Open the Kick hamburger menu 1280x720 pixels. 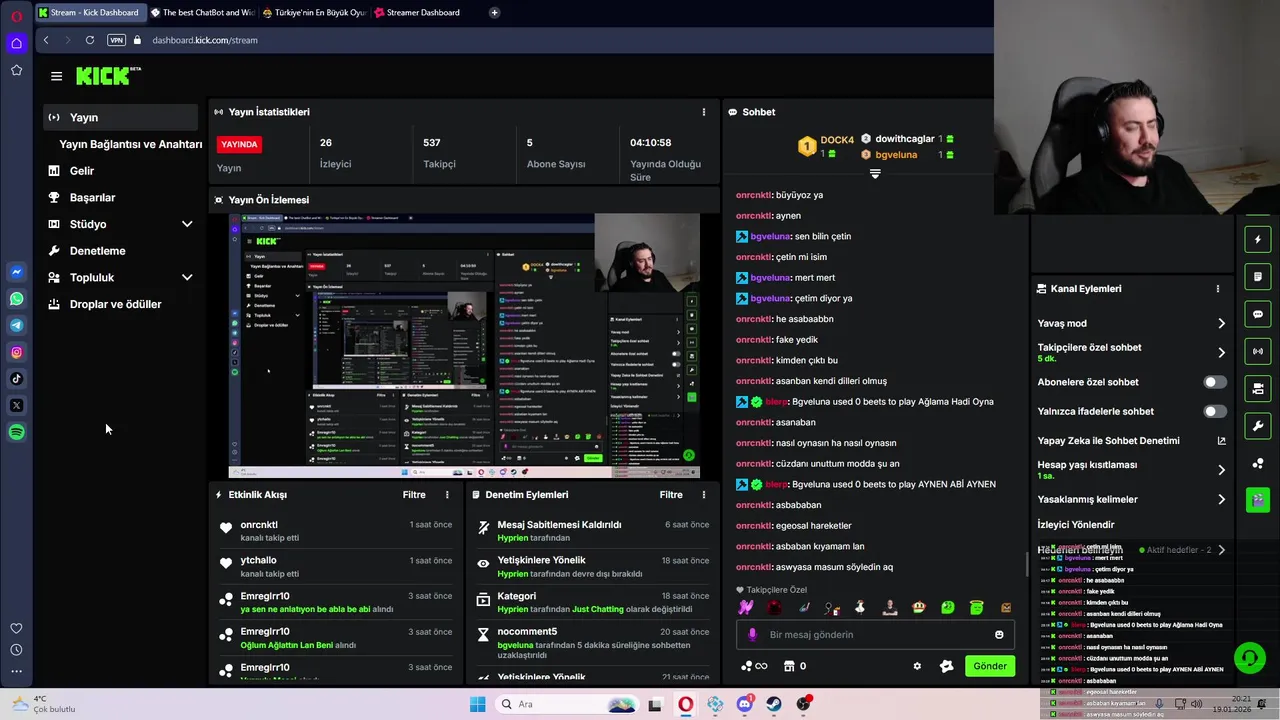(x=56, y=76)
